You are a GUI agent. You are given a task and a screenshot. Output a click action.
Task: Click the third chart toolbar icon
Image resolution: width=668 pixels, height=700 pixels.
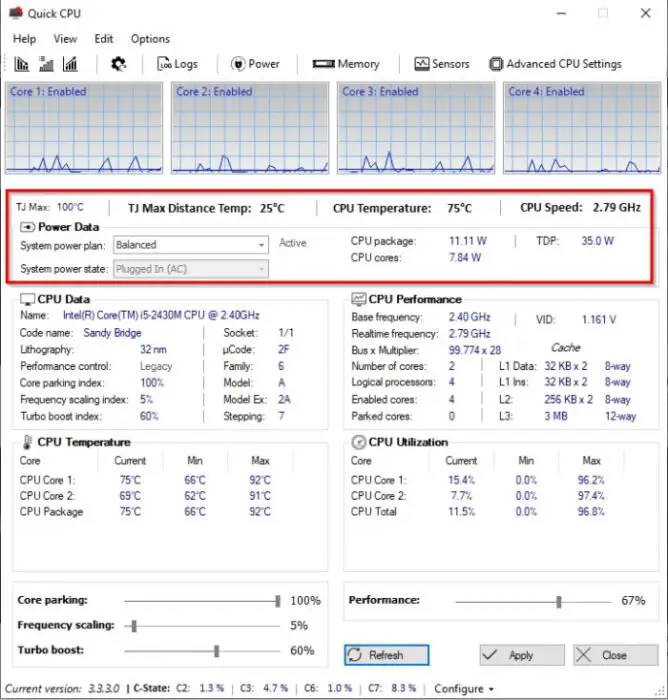point(70,64)
